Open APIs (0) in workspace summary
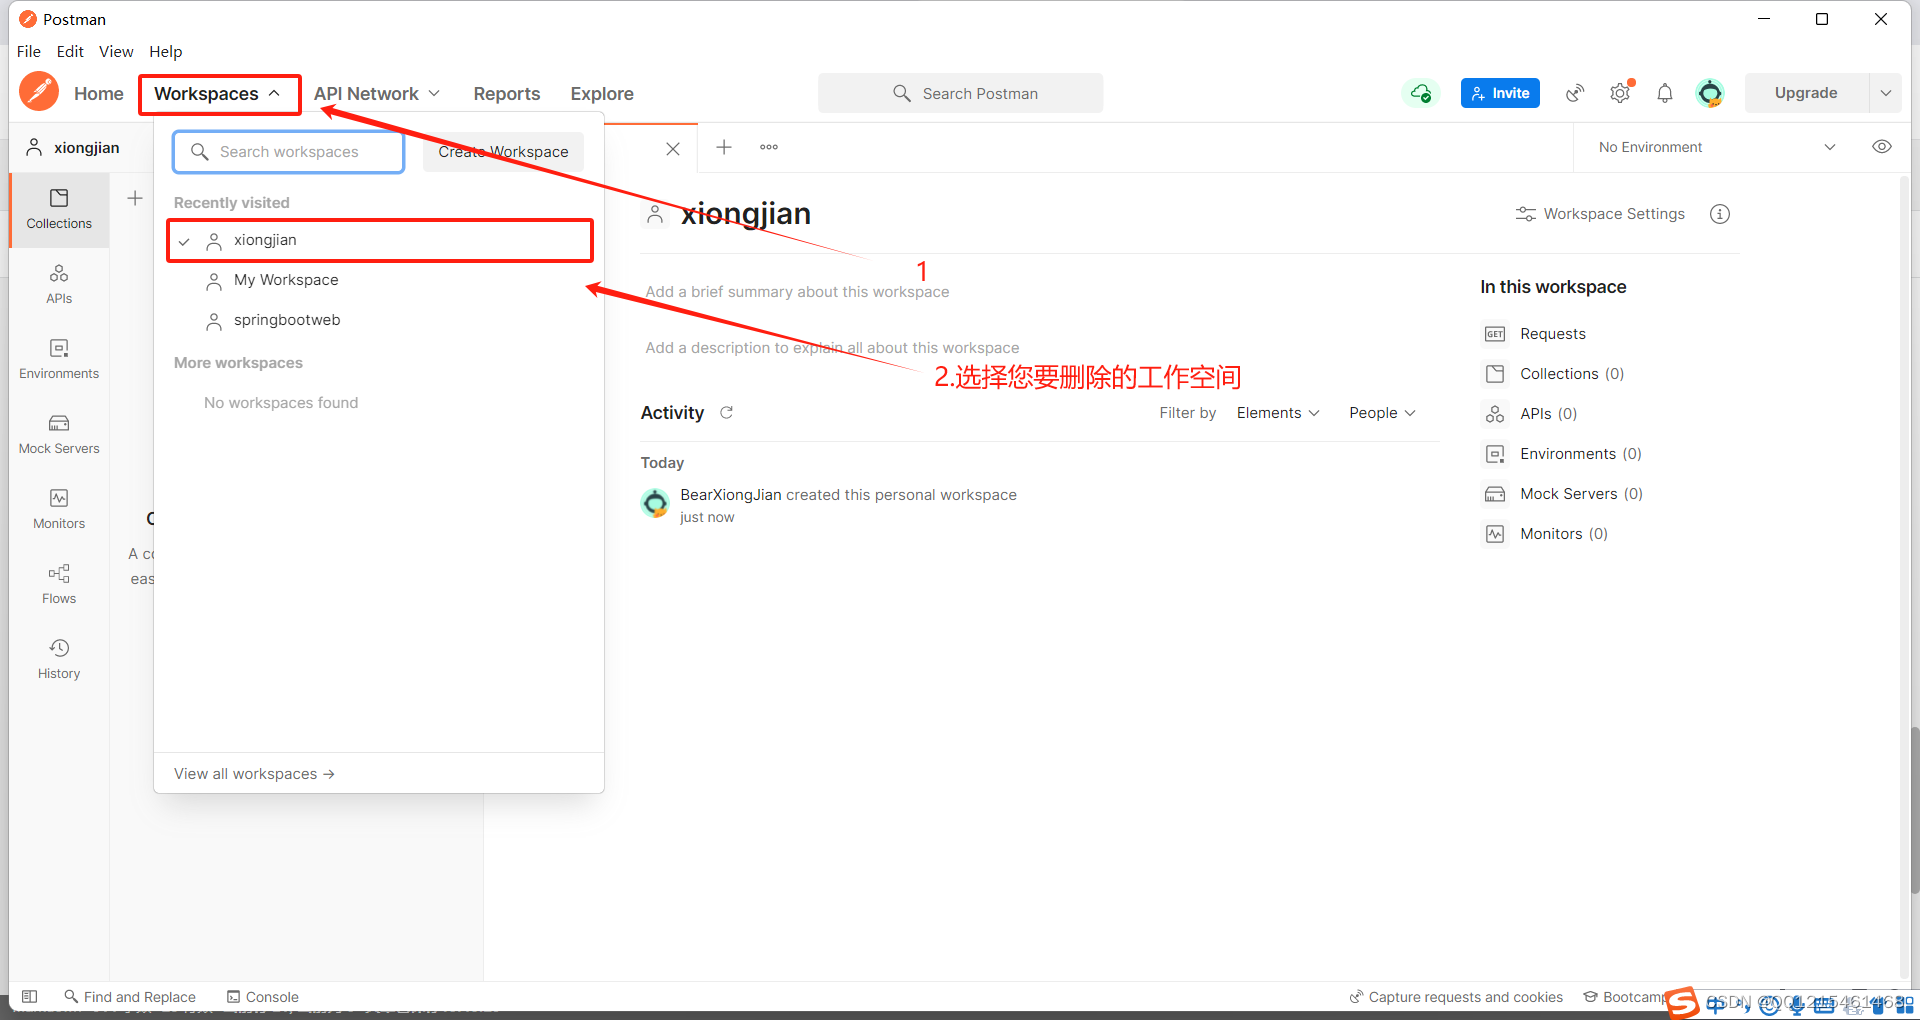1920x1020 pixels. pos(1548,414)
